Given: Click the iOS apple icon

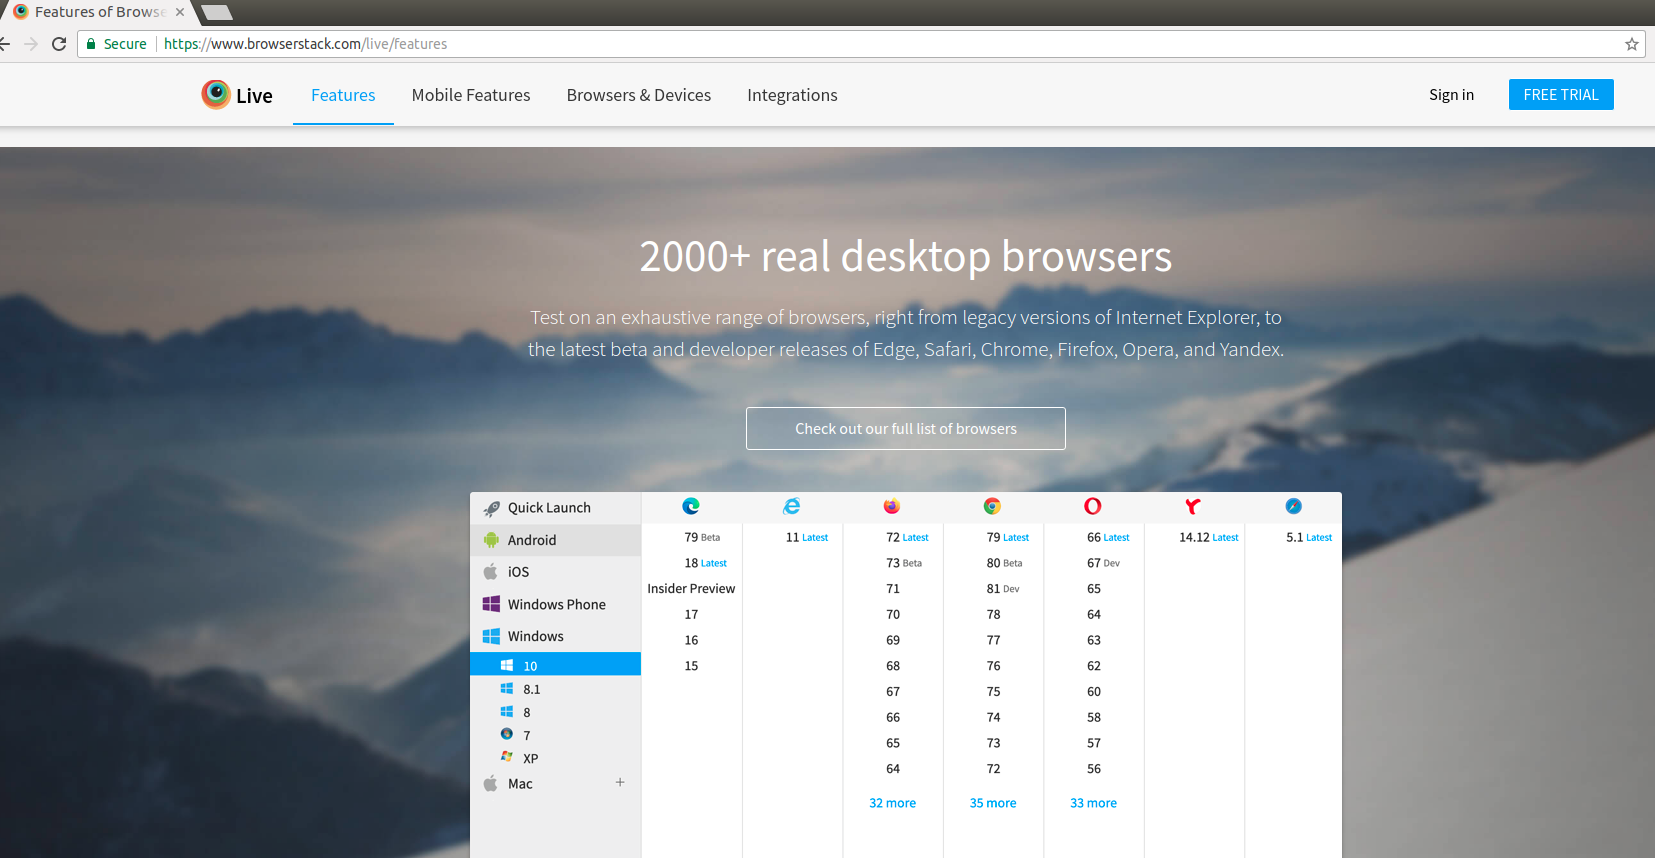Looking at the screenshot, I should point(490,572).
